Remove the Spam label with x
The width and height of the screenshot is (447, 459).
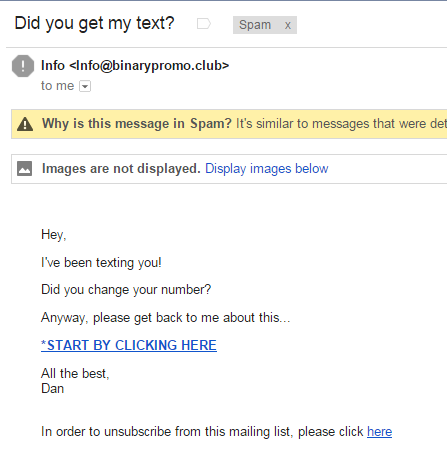(288, 25)
